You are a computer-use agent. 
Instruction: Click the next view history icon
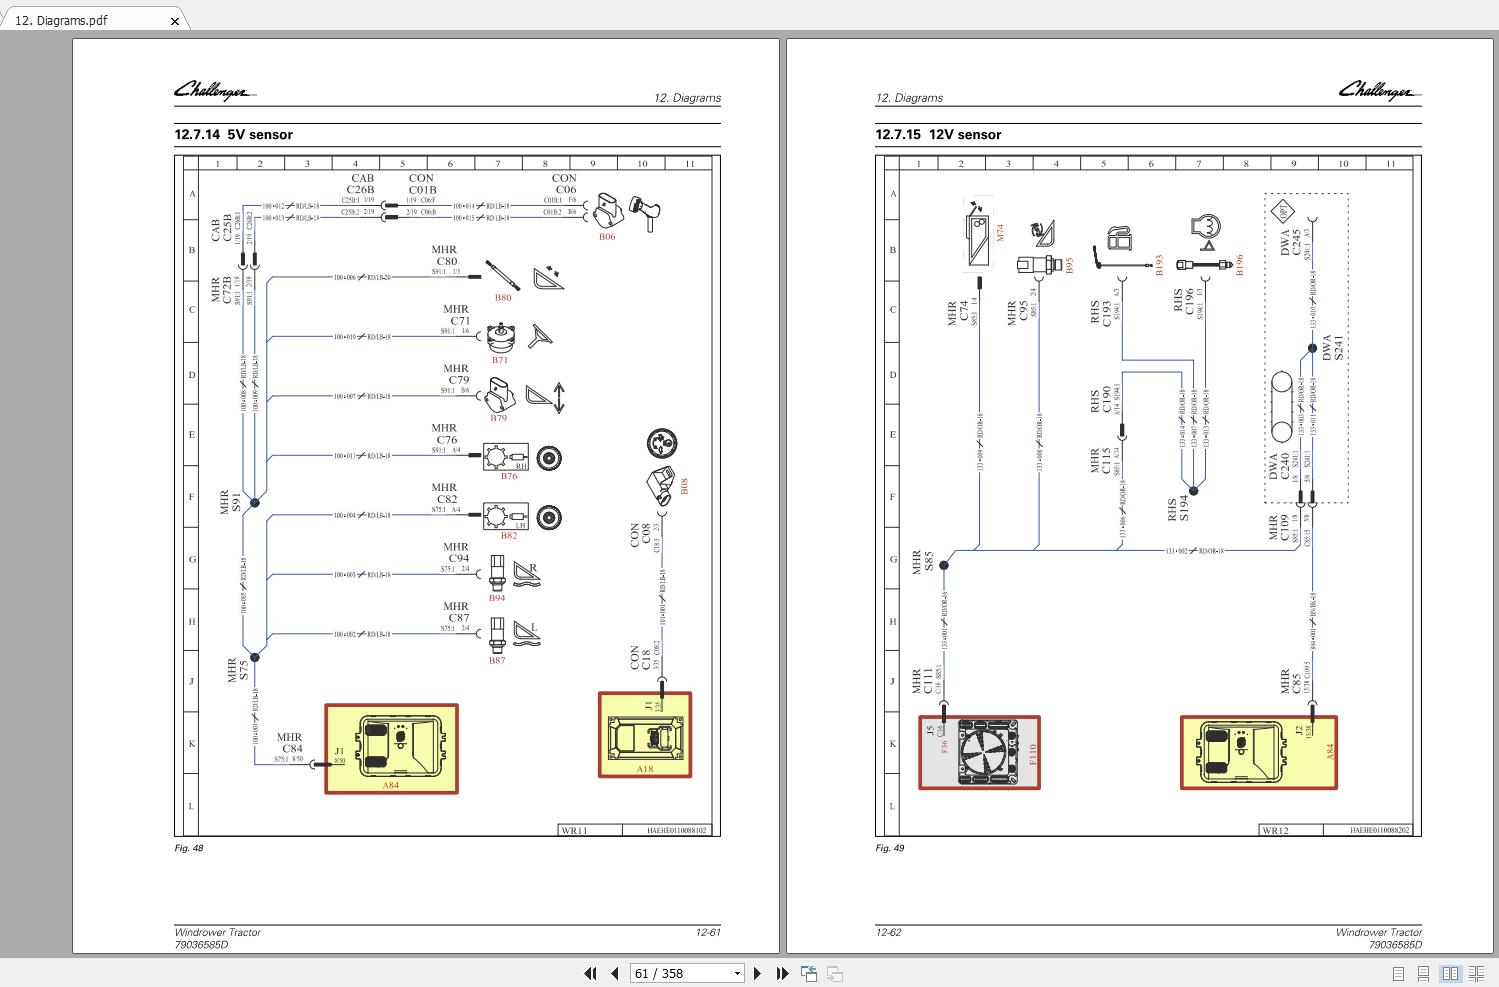pyautogui.click(x=833, y=971)
